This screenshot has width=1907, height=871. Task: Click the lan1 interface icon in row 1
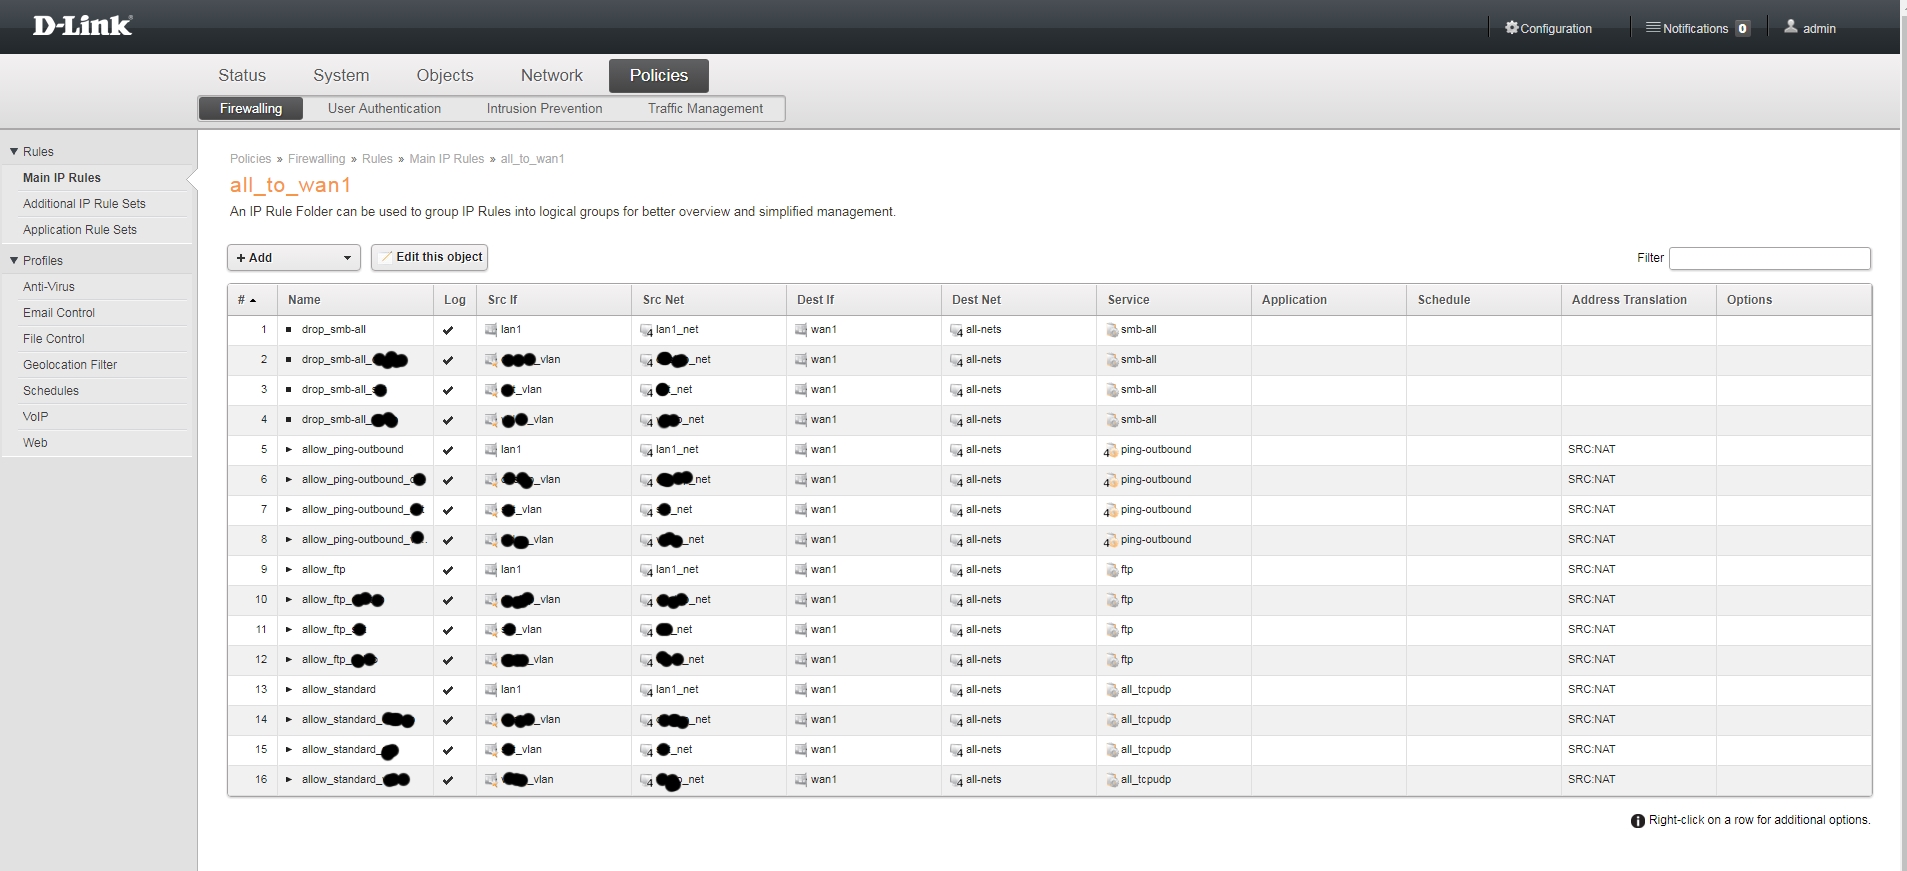point(491,329)
